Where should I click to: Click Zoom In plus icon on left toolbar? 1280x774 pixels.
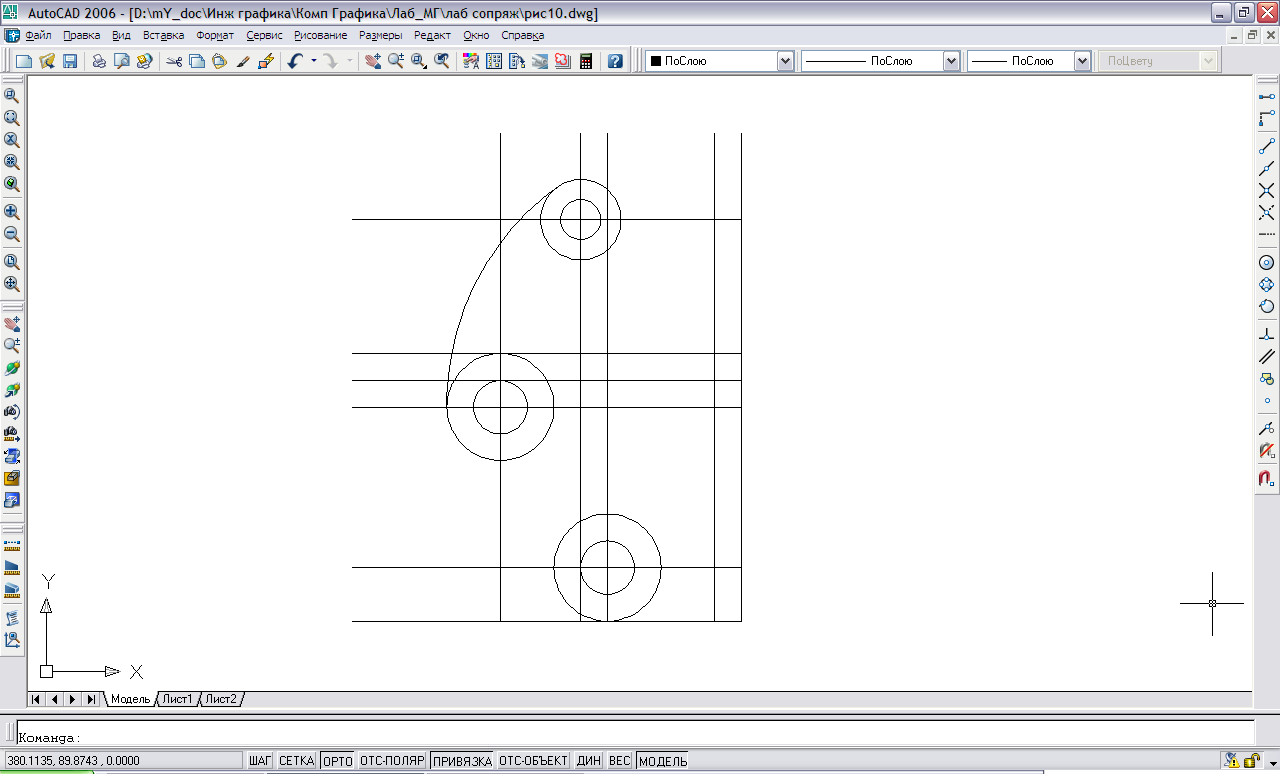point(12,212)
